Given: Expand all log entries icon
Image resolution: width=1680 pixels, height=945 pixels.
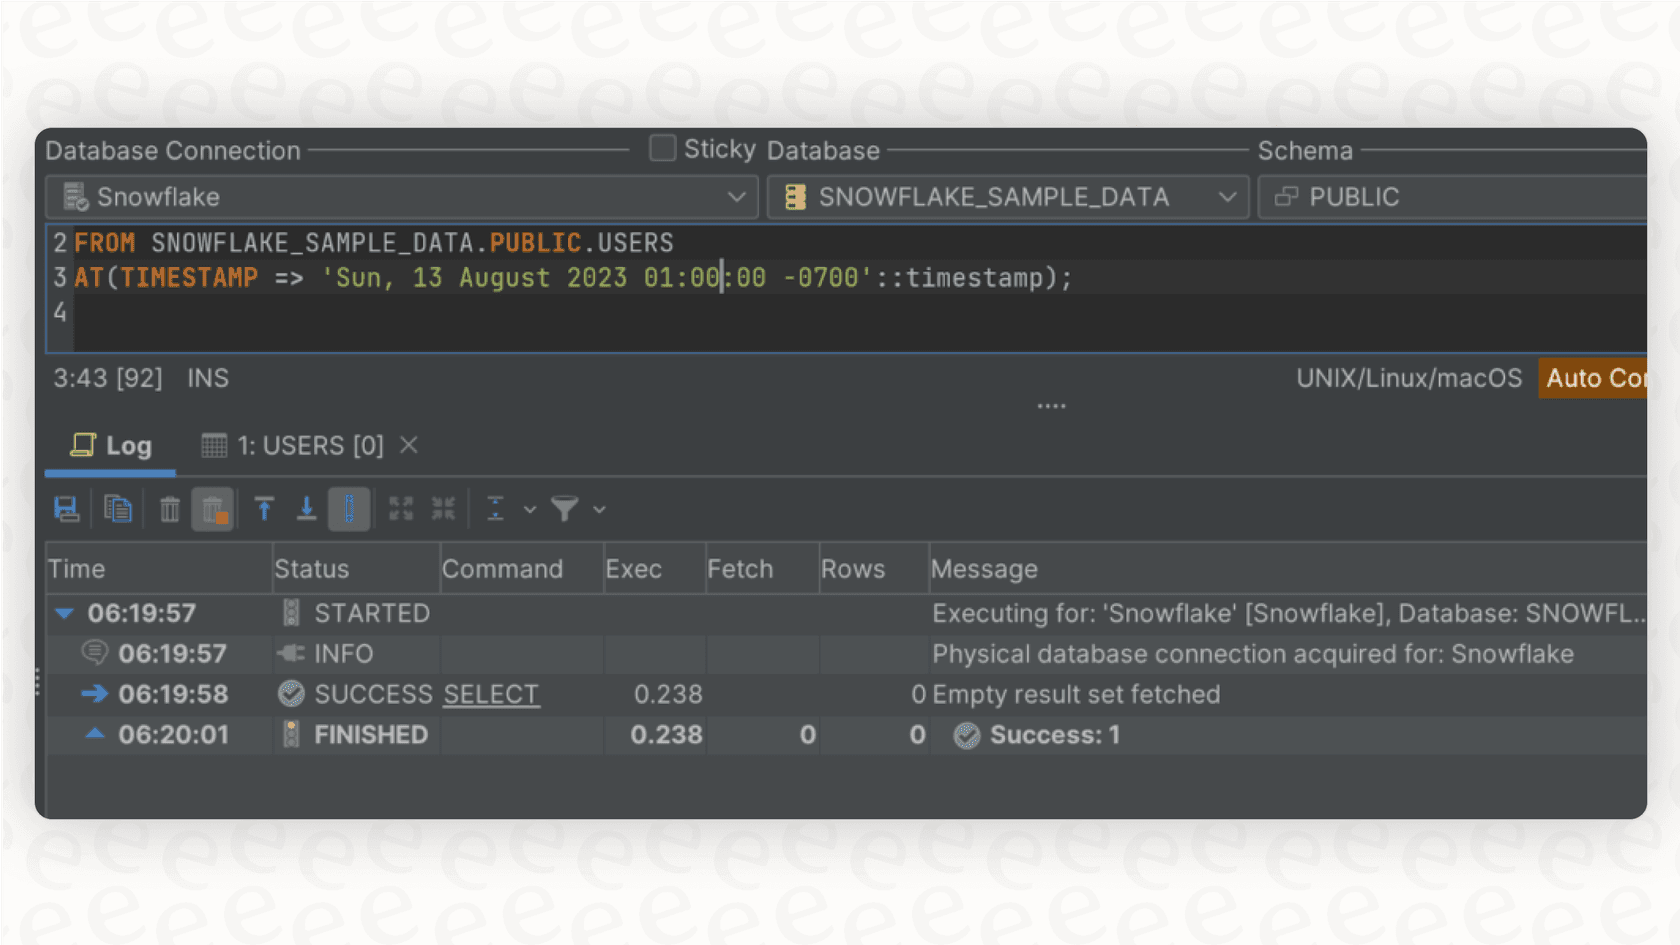Looking at the screenshot, I should click(x=401, y=508).
